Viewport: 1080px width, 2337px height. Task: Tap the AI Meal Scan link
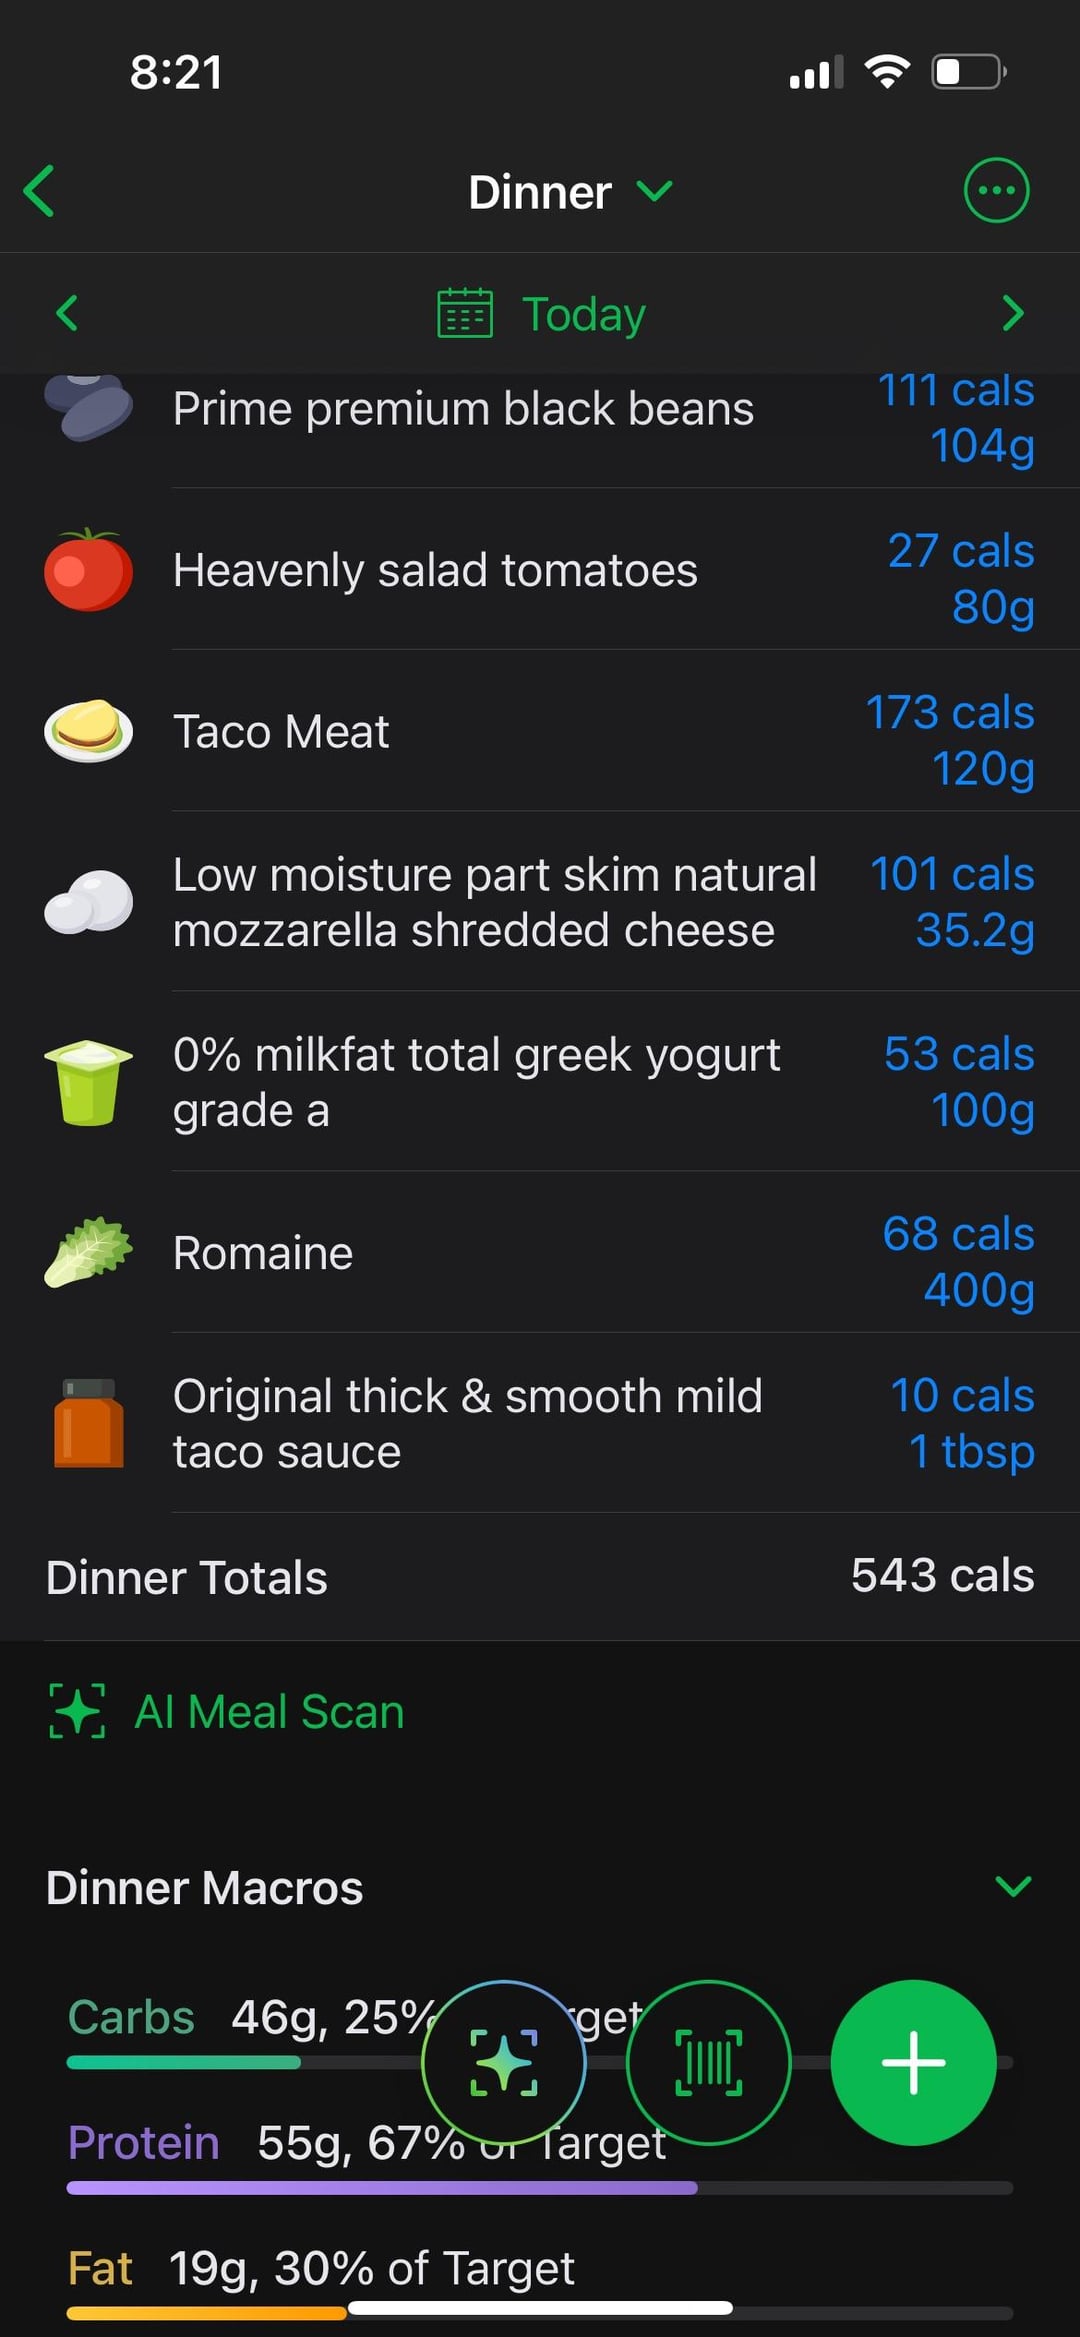click(269, 1712)
